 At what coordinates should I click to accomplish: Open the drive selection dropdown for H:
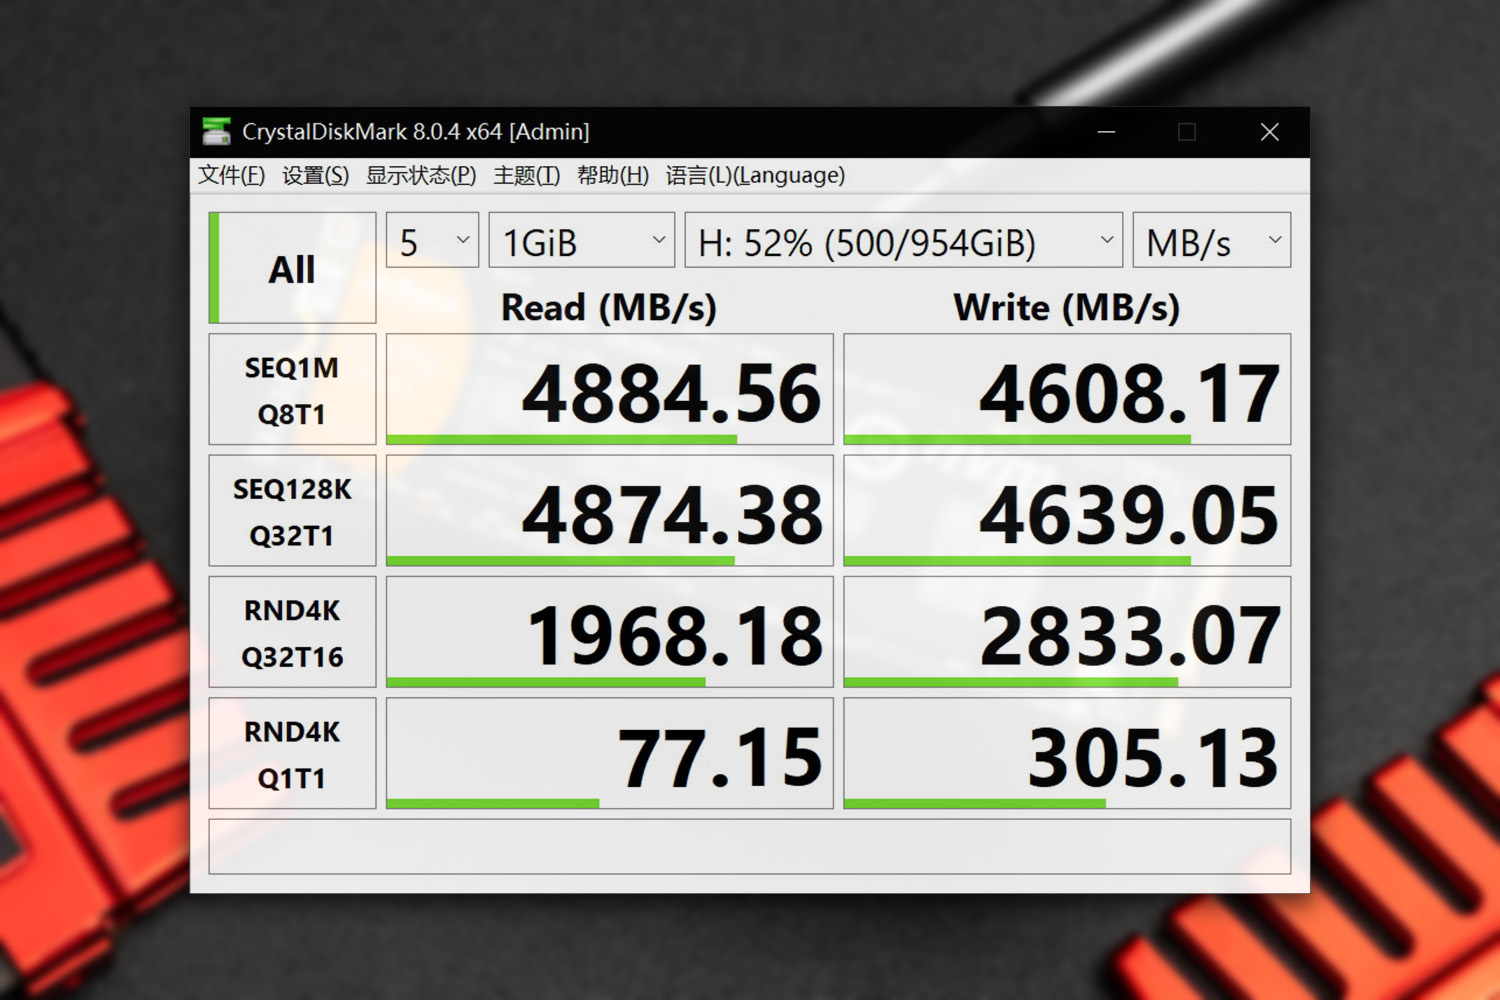[902, 240]
